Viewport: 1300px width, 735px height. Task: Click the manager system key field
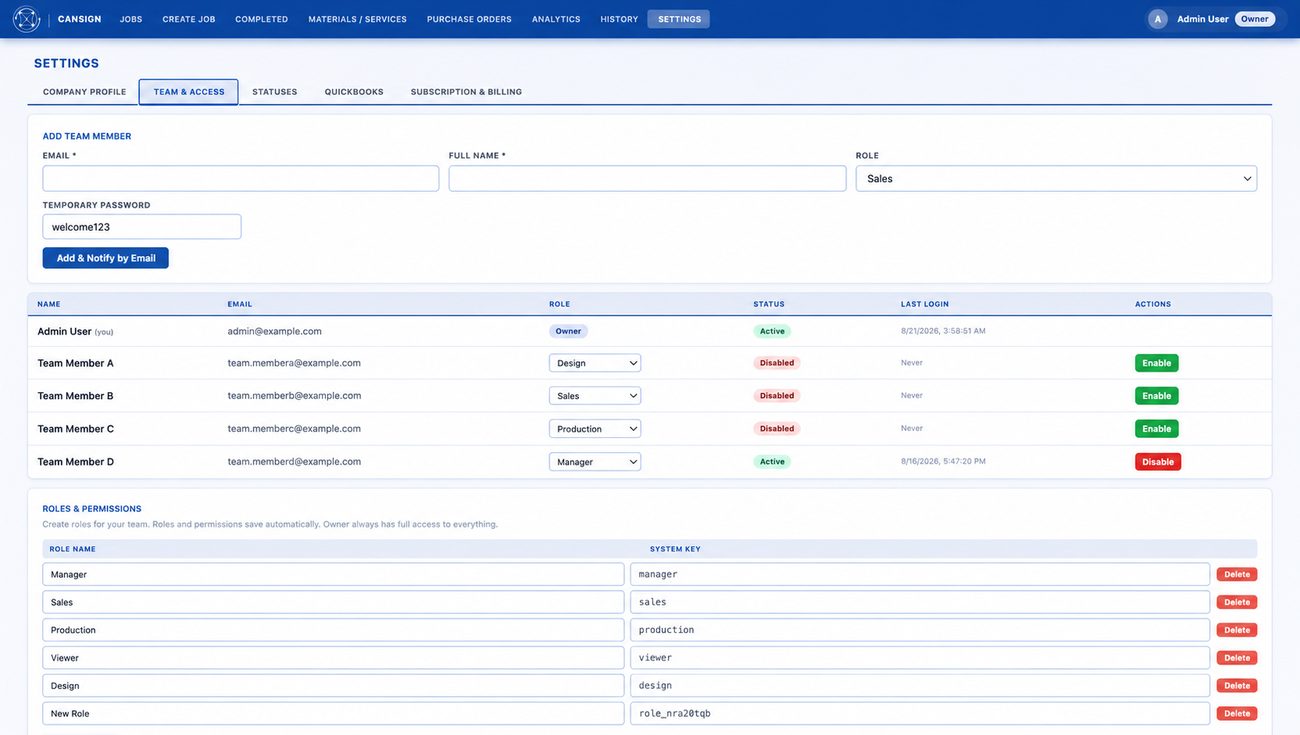point(920,574)
